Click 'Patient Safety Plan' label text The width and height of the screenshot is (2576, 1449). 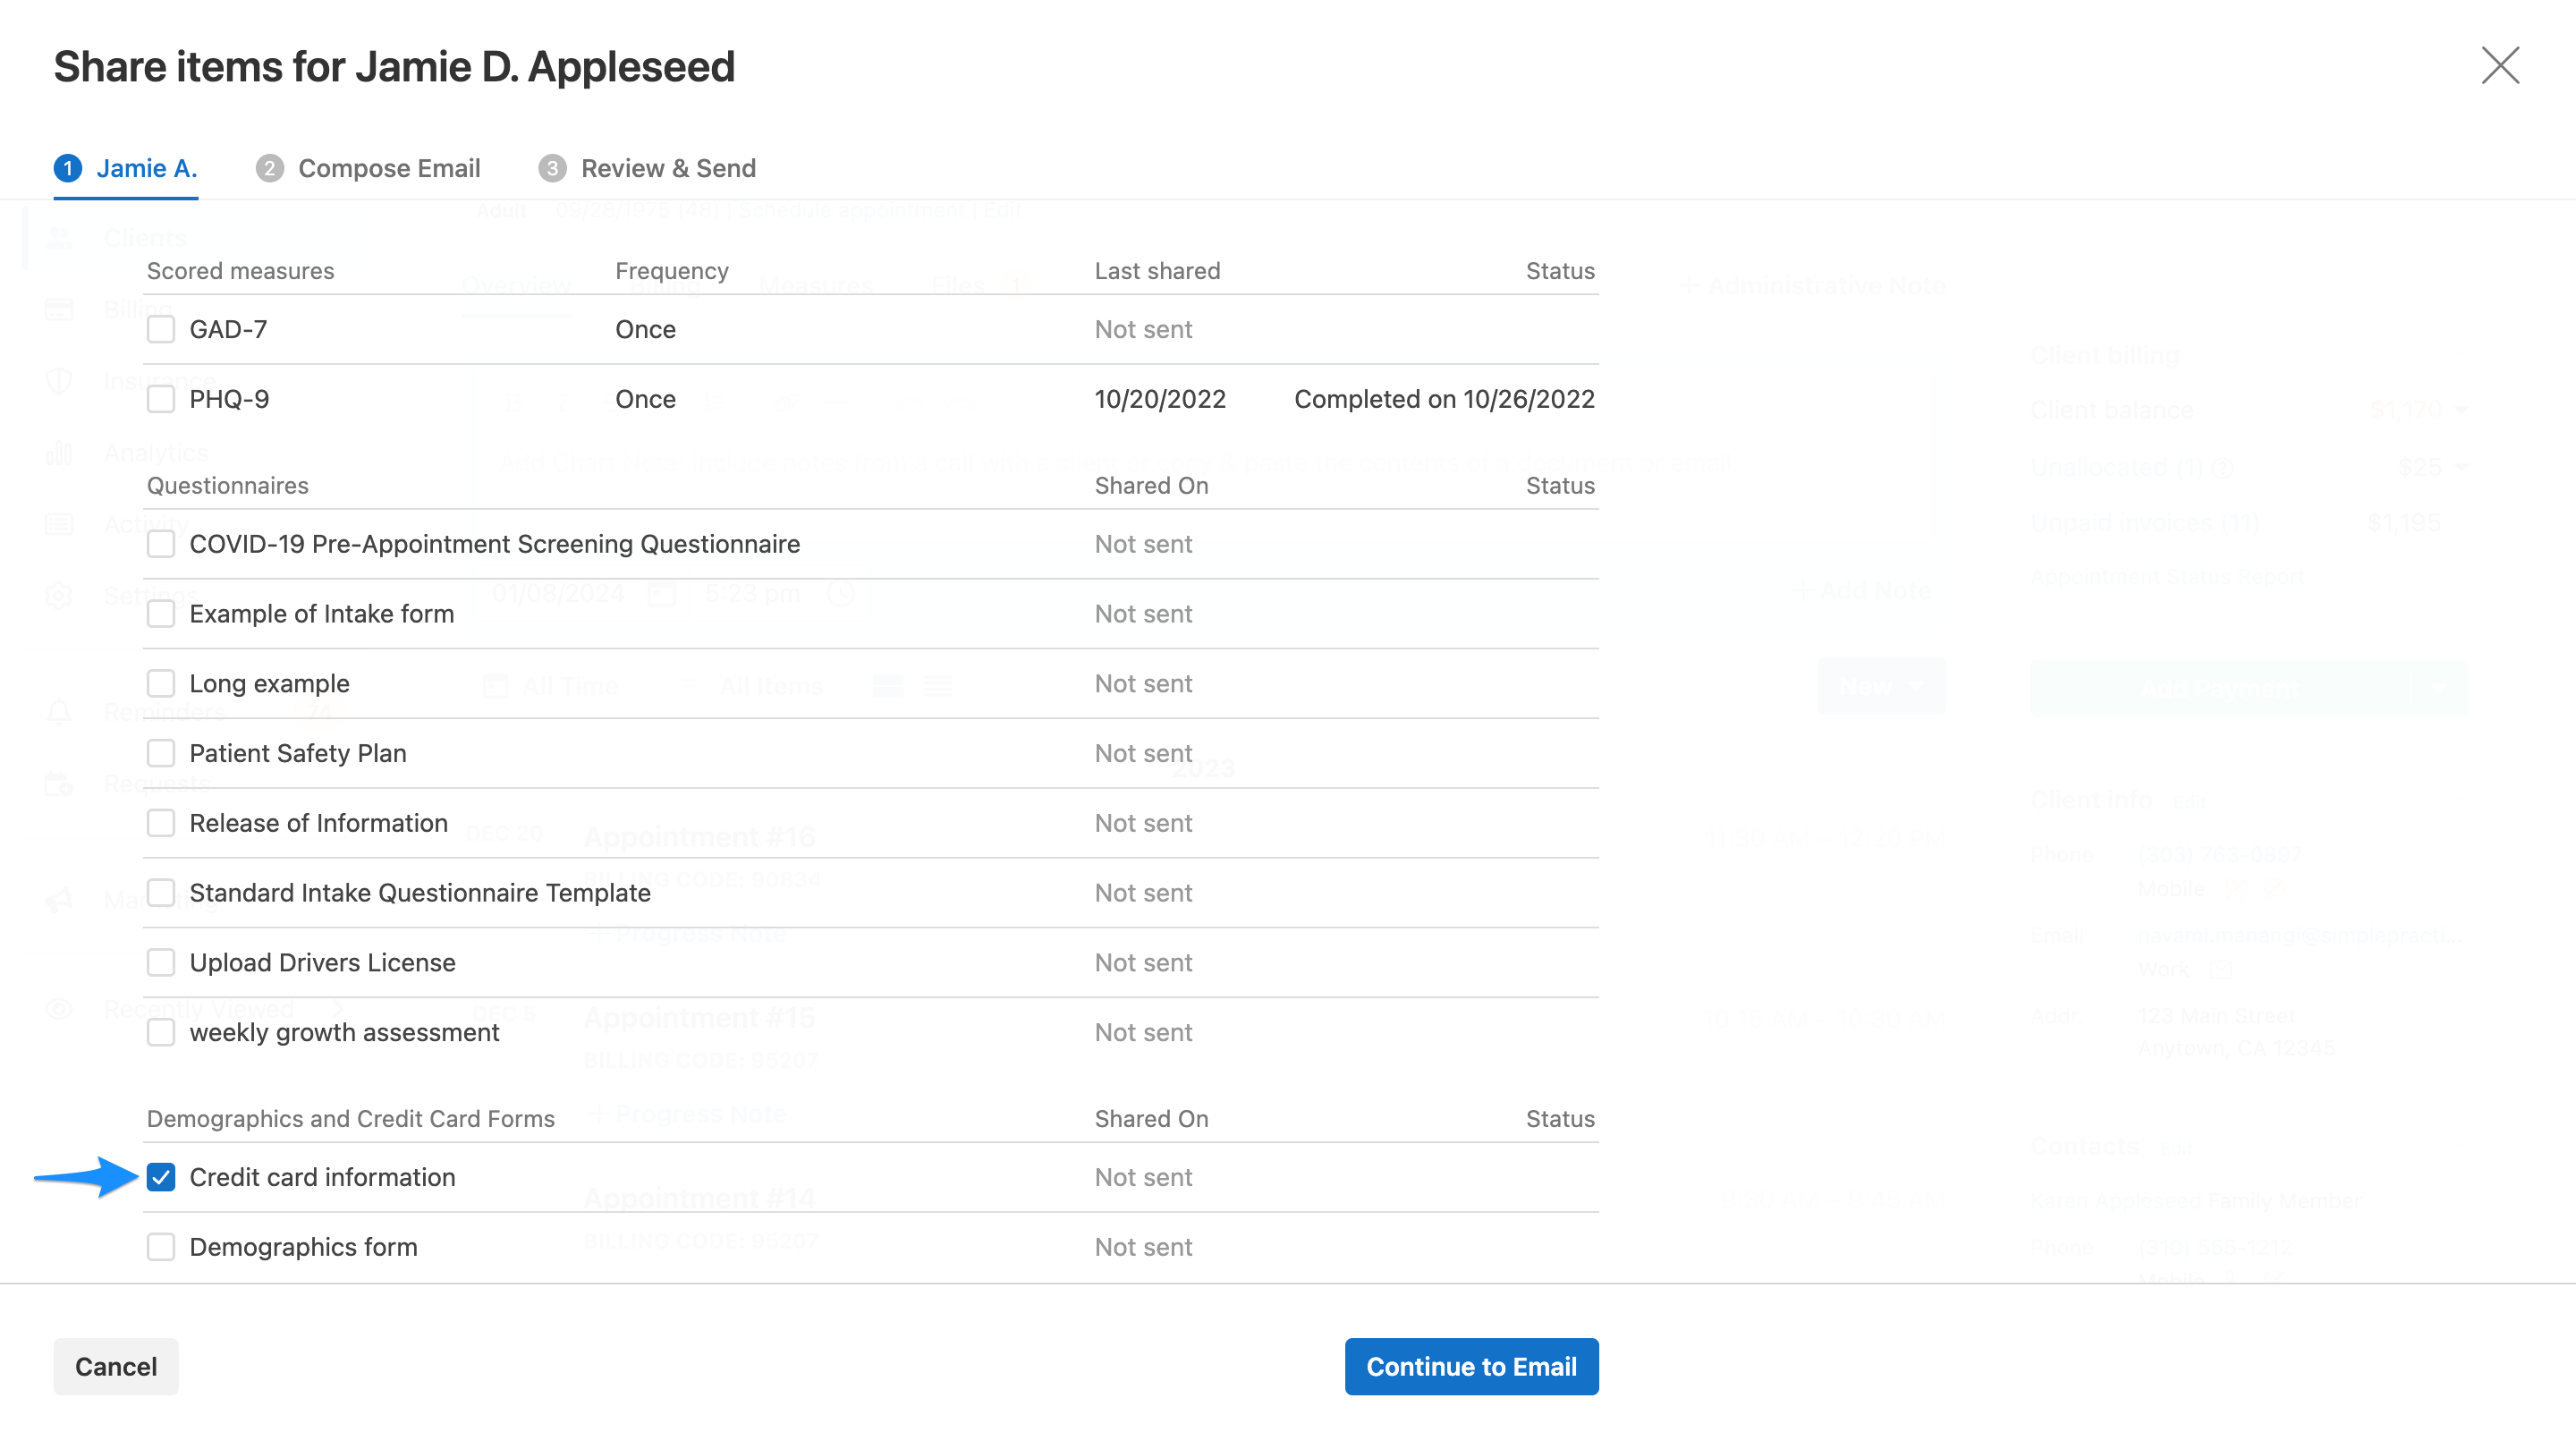pos(298,753)
